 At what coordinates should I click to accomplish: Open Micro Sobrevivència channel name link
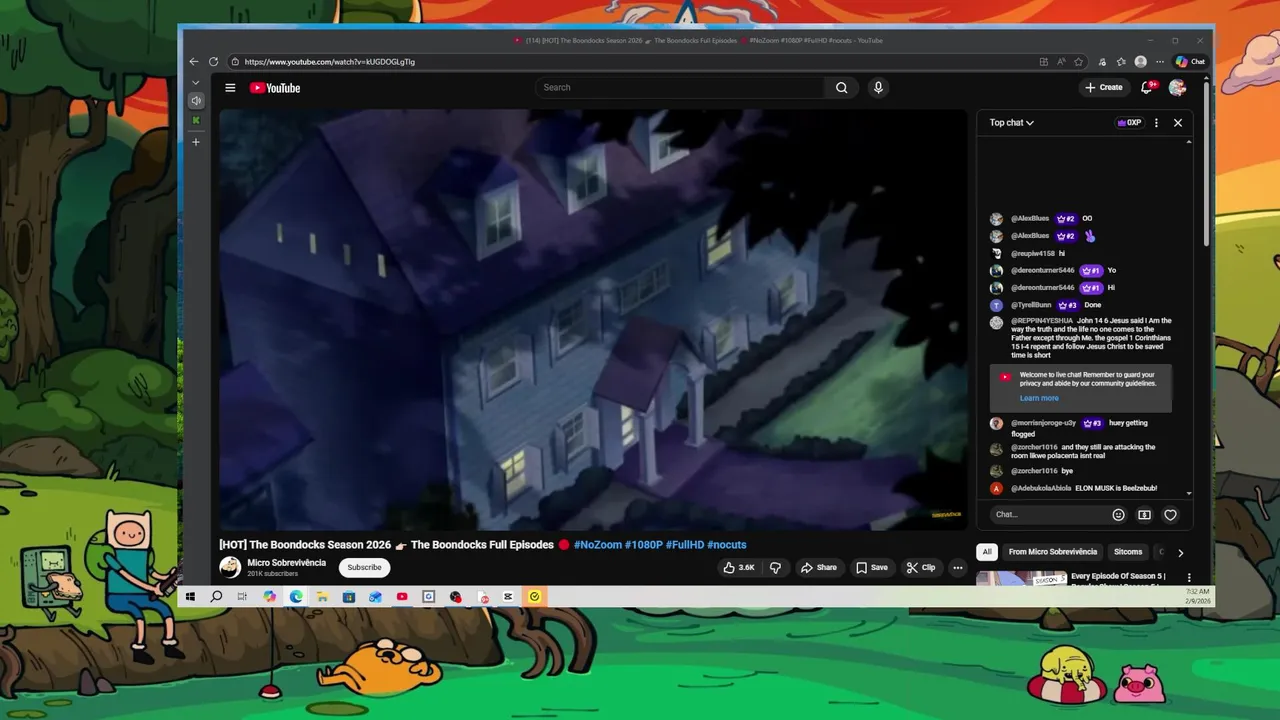(x=286, y=563)
